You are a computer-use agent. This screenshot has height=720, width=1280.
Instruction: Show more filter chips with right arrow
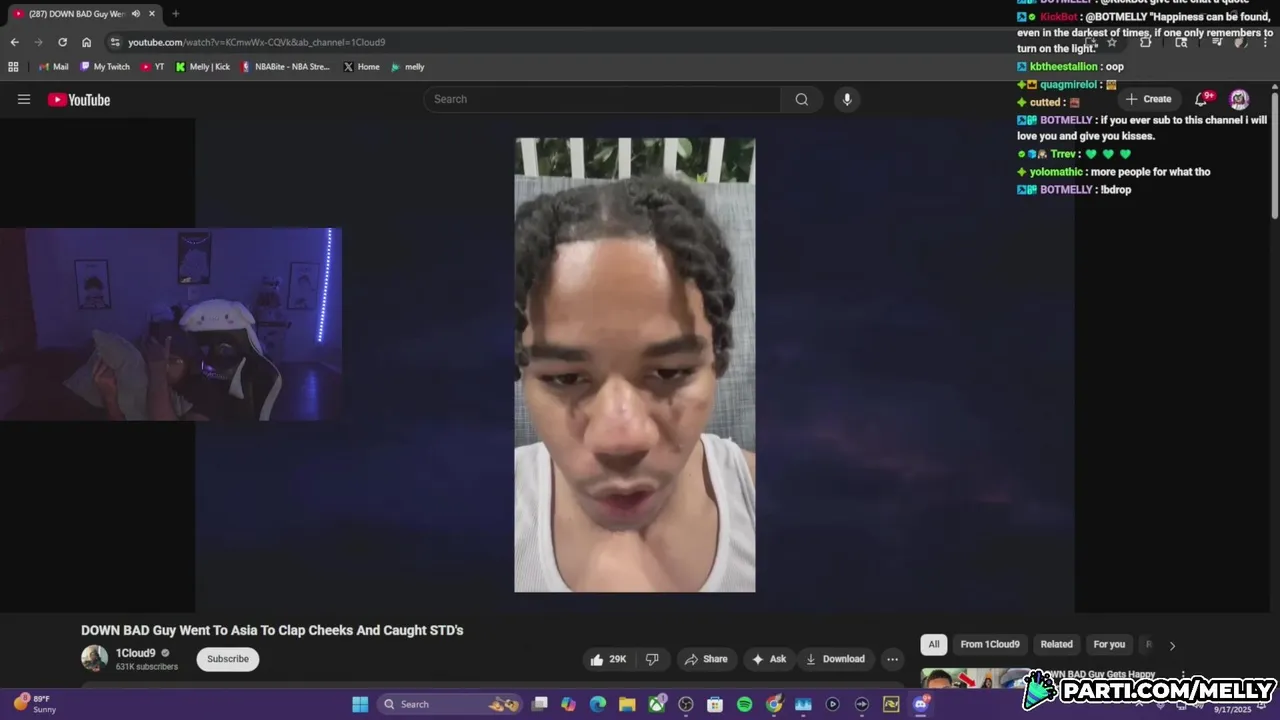pos(1172,646)
